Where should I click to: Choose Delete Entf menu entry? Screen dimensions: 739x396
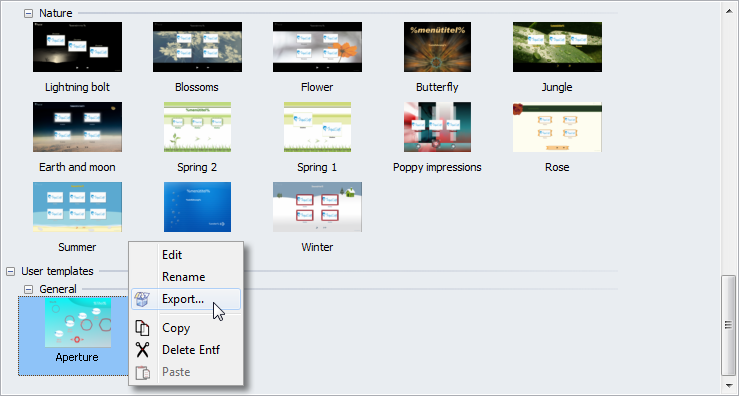186,350
